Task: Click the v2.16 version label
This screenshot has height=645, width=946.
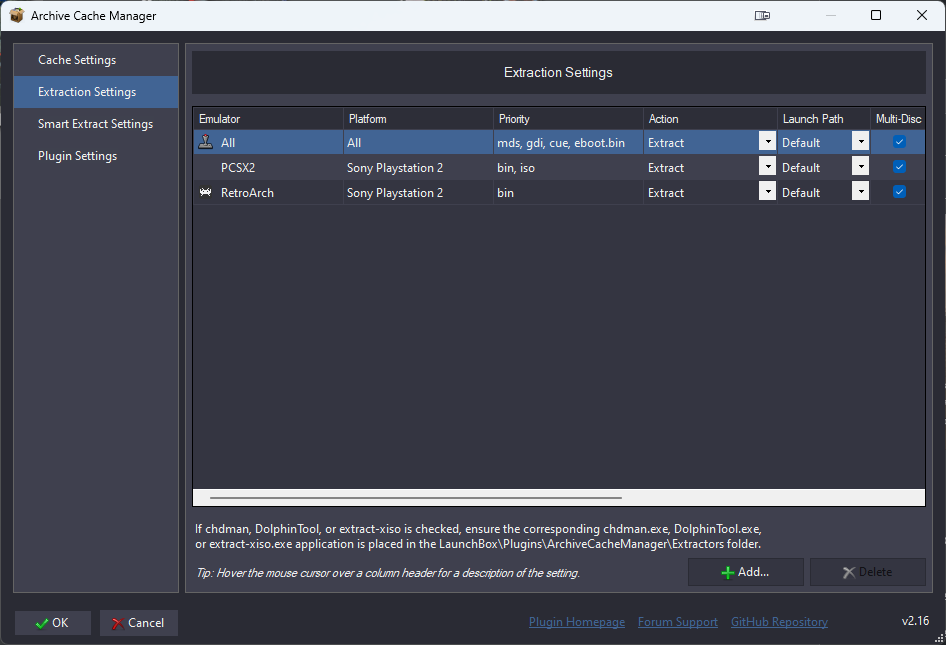Action: [915, 621]
